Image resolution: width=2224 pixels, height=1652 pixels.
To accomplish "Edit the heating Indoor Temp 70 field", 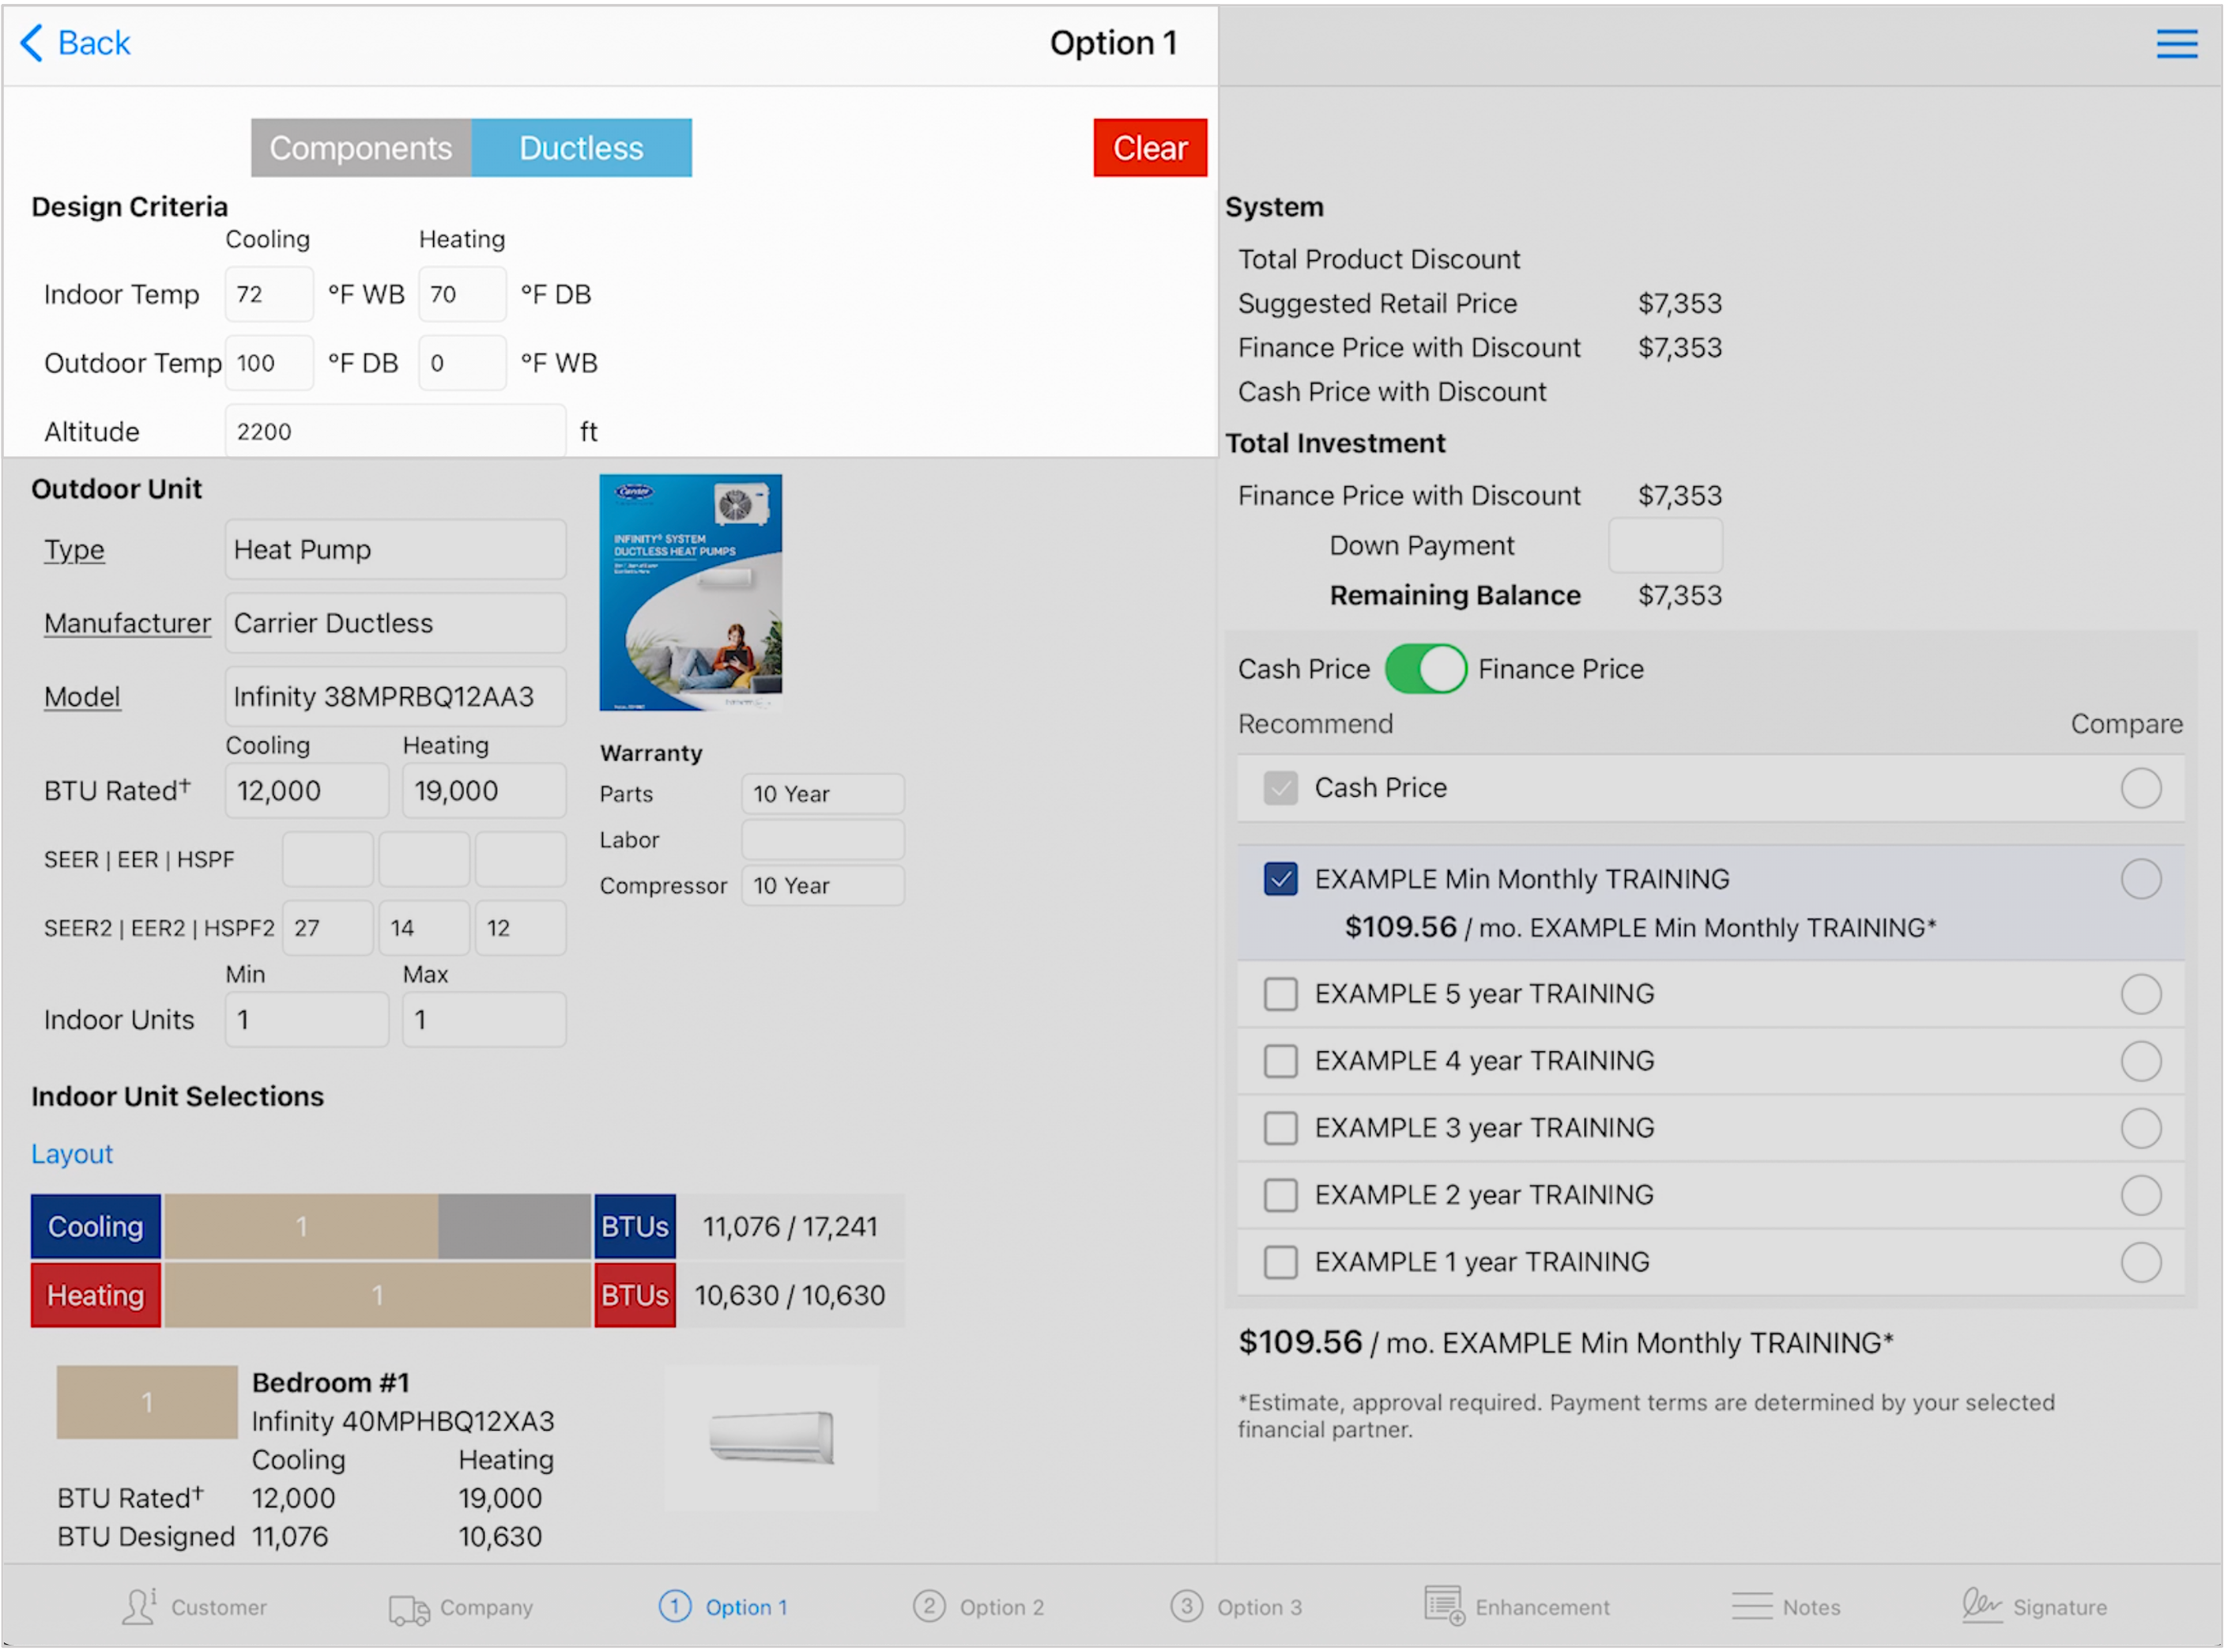I will click(462, 294).
